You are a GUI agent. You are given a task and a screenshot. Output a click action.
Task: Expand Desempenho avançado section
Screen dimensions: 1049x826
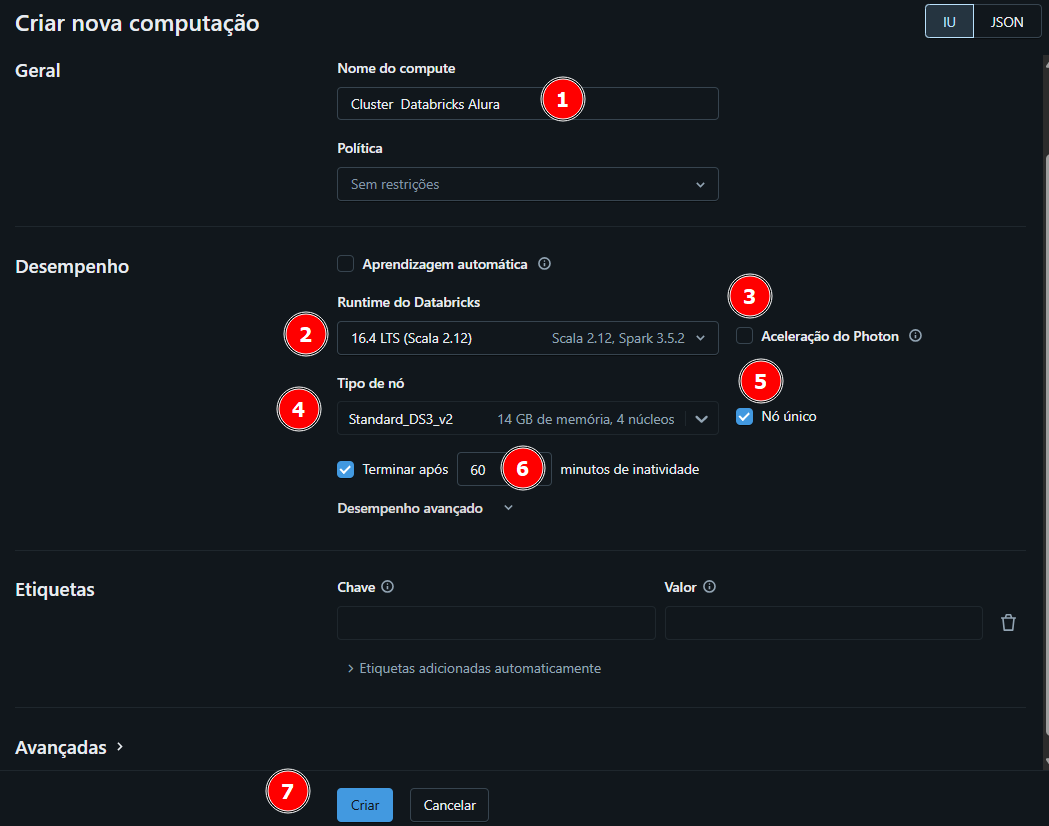pos(425,508)
